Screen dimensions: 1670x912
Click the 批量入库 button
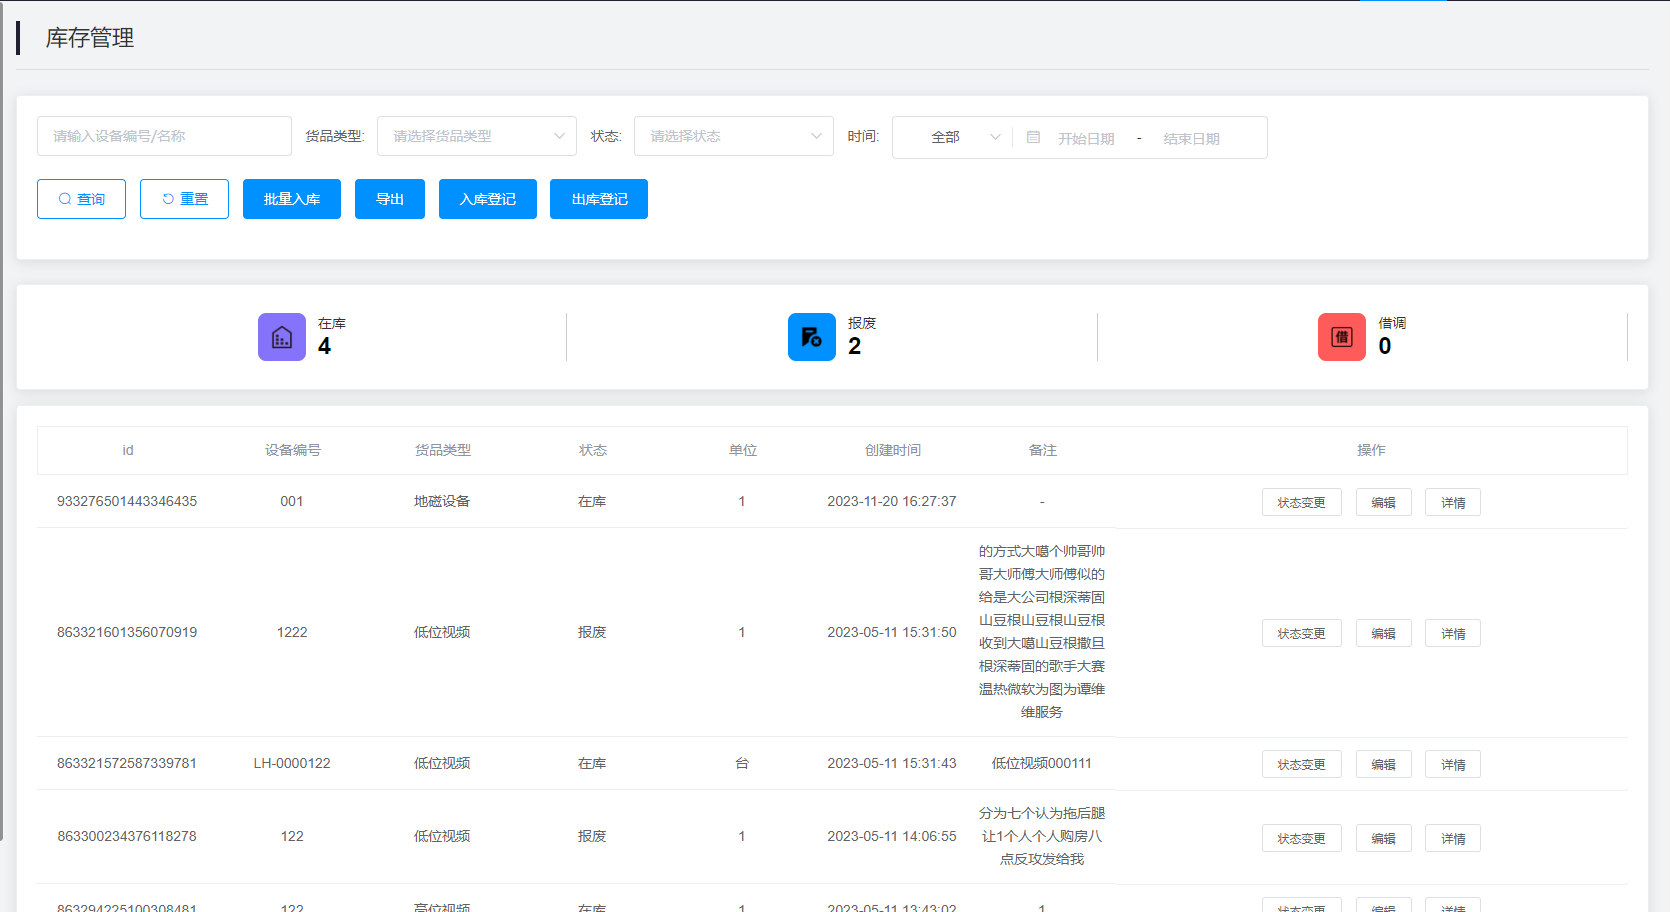[x=292, y=199]
